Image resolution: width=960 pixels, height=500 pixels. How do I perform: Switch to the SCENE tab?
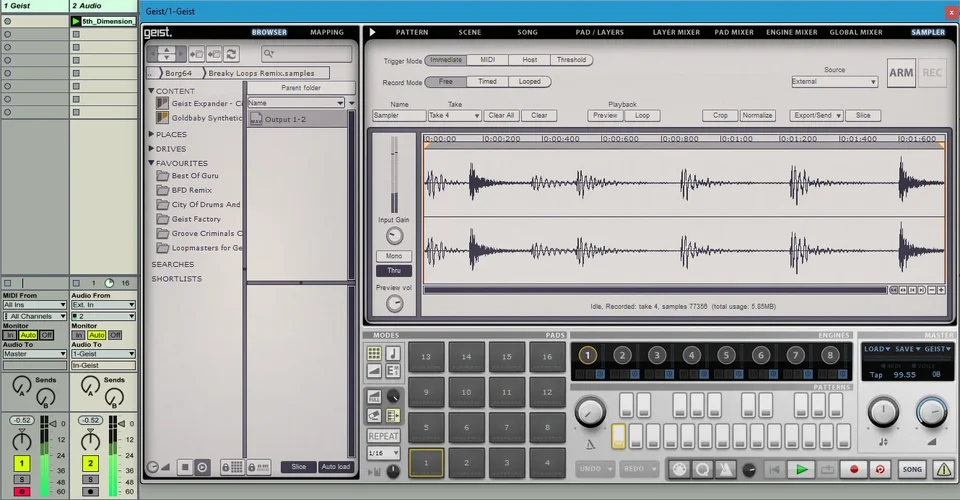pos(470,32)
